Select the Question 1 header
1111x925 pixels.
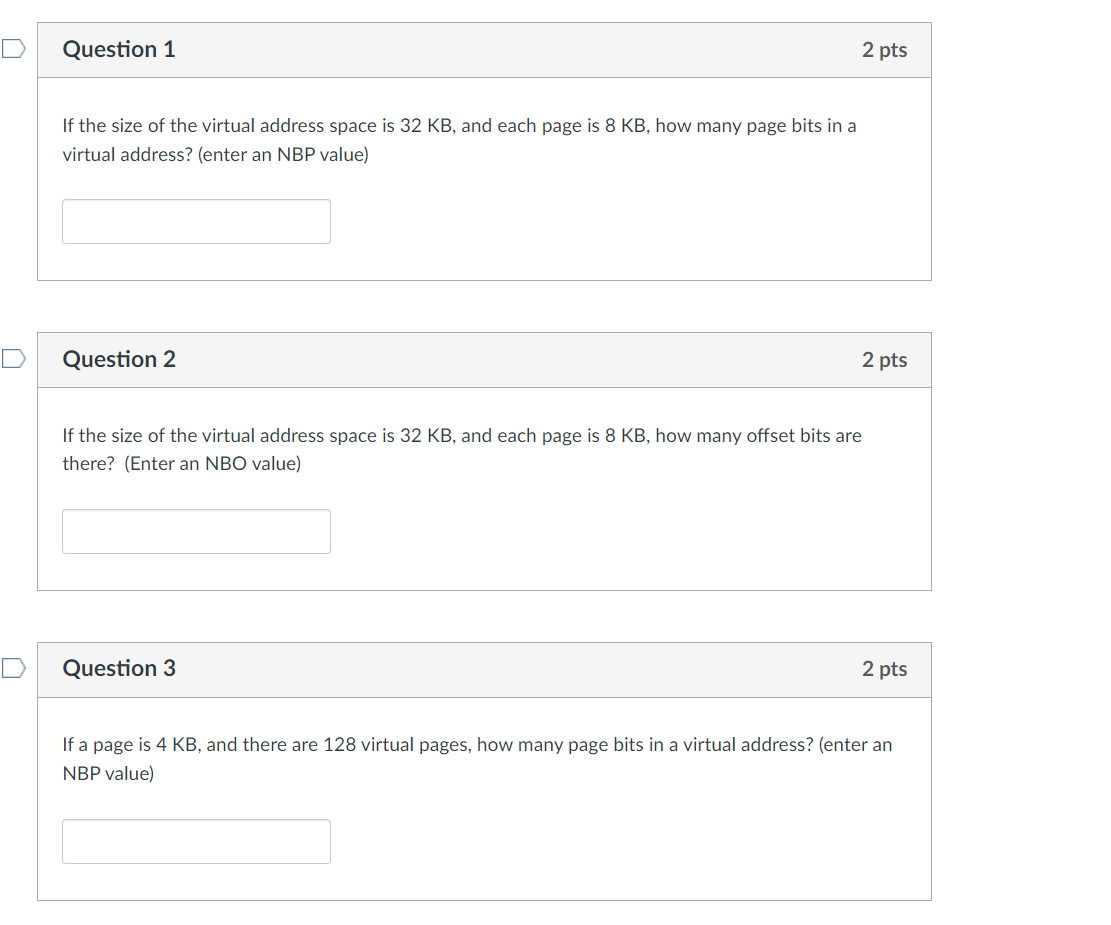pos(119,48)
